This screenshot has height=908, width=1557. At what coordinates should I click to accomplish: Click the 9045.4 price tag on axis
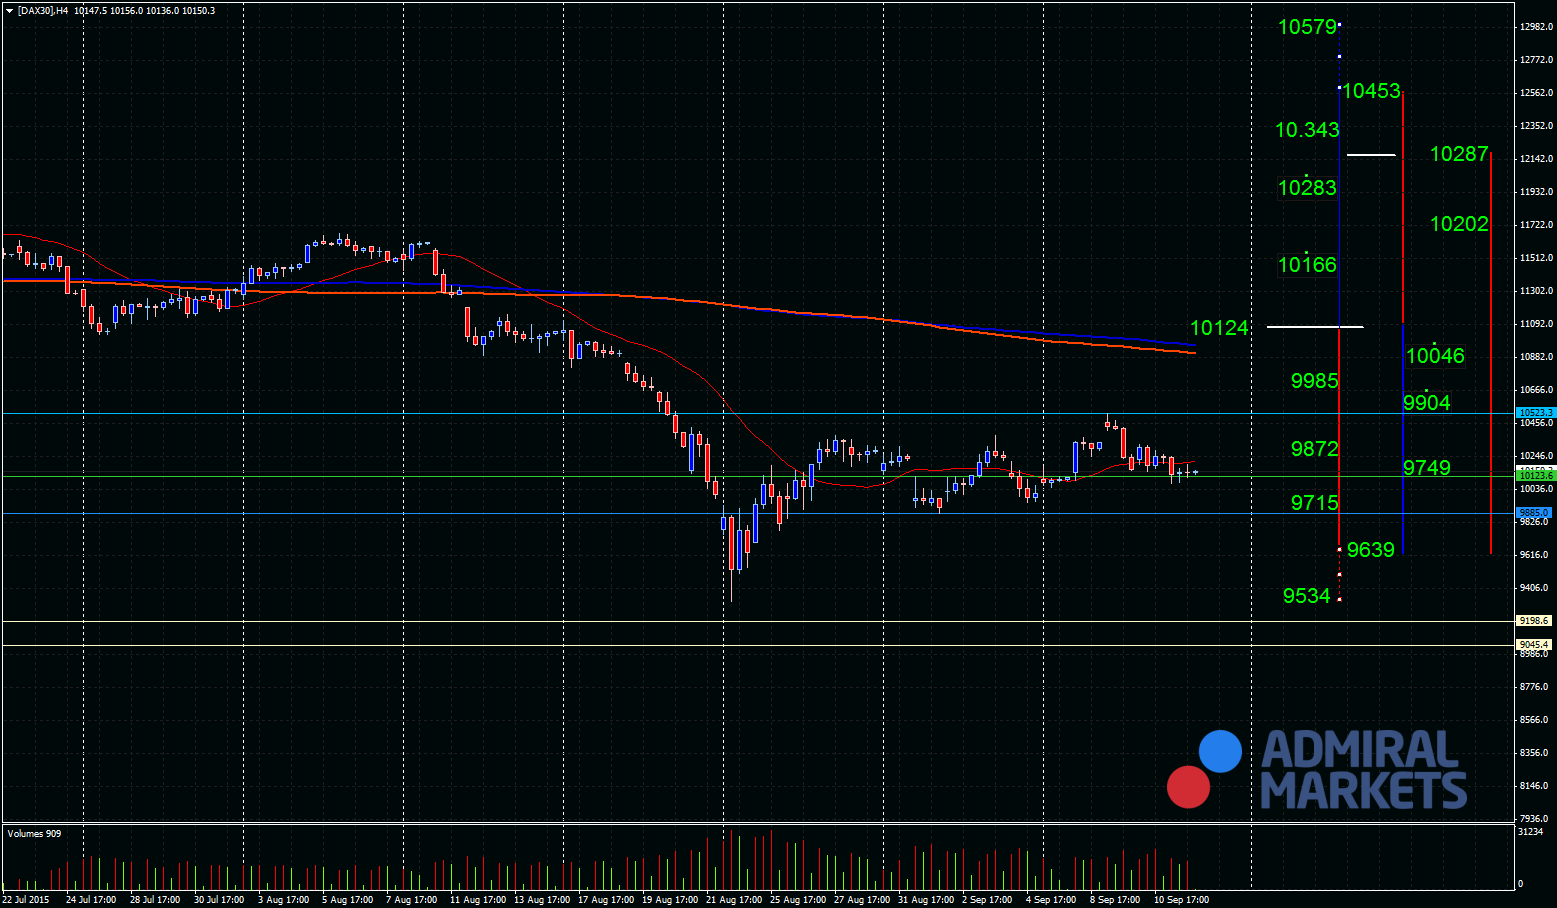pos(1534,644)
